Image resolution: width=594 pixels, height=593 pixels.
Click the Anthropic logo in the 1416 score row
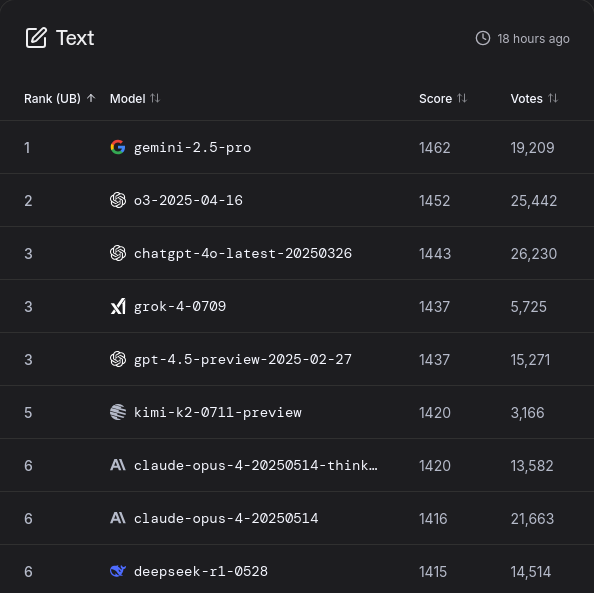pyautogui.click(x=118, y=518)
